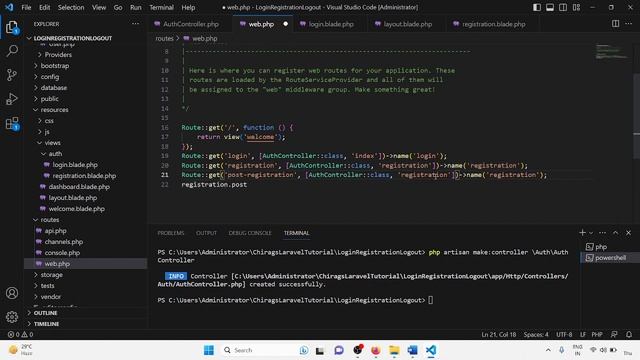Click the routes breadcrumb segment

[164, 38]
